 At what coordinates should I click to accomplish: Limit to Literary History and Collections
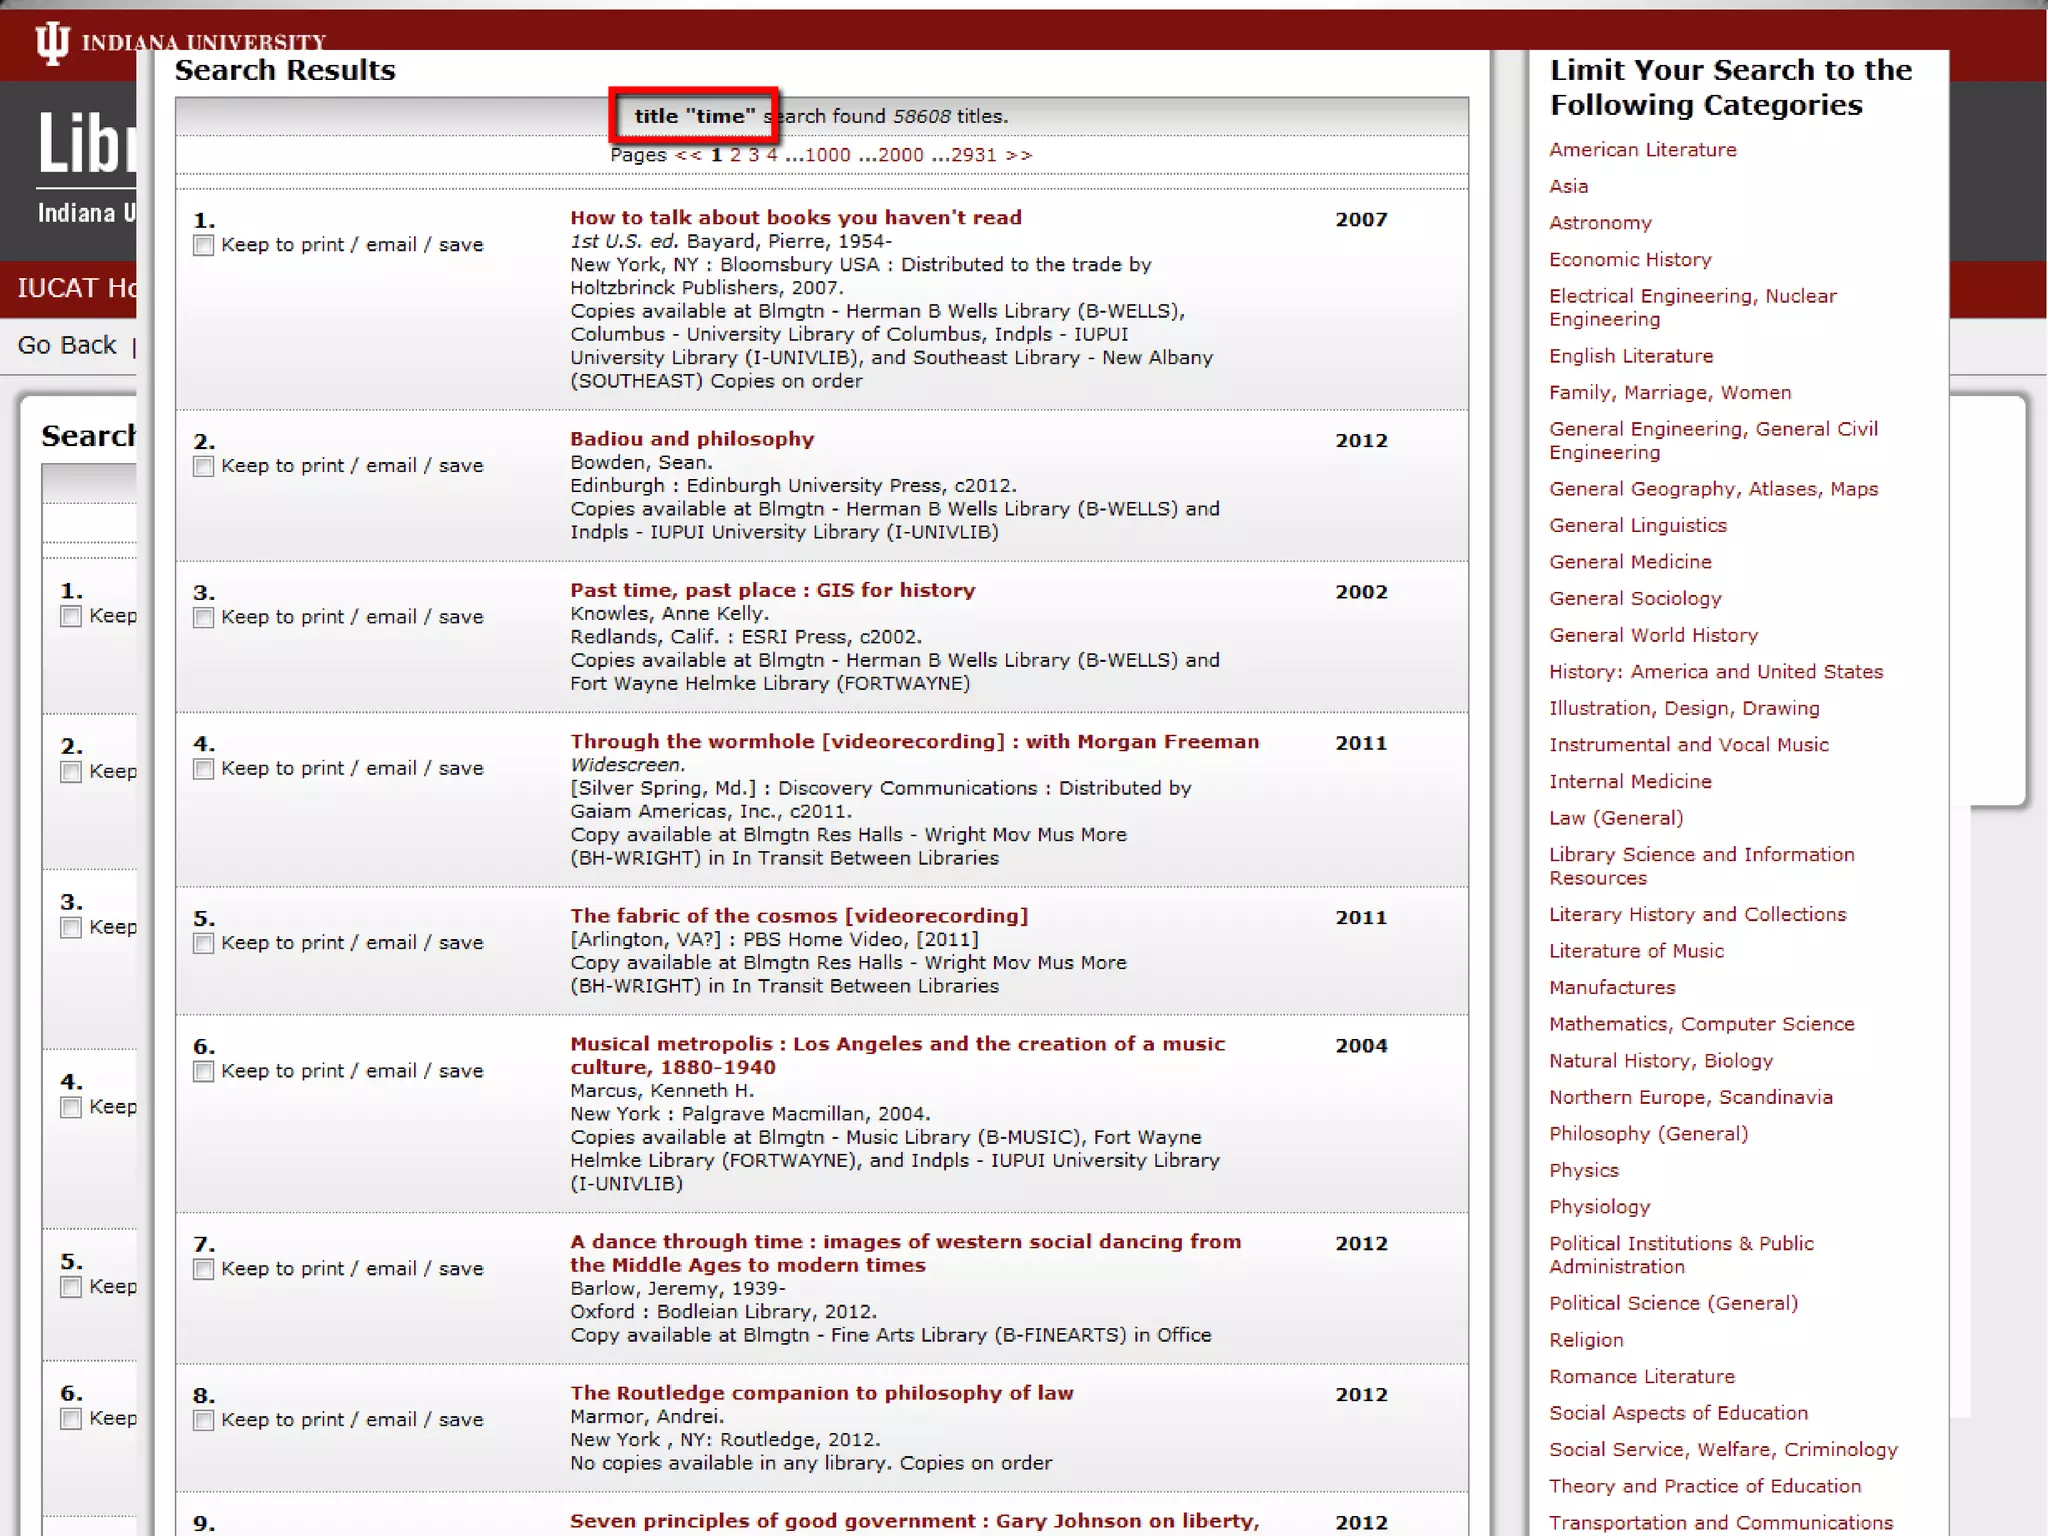coord(1698,915)
